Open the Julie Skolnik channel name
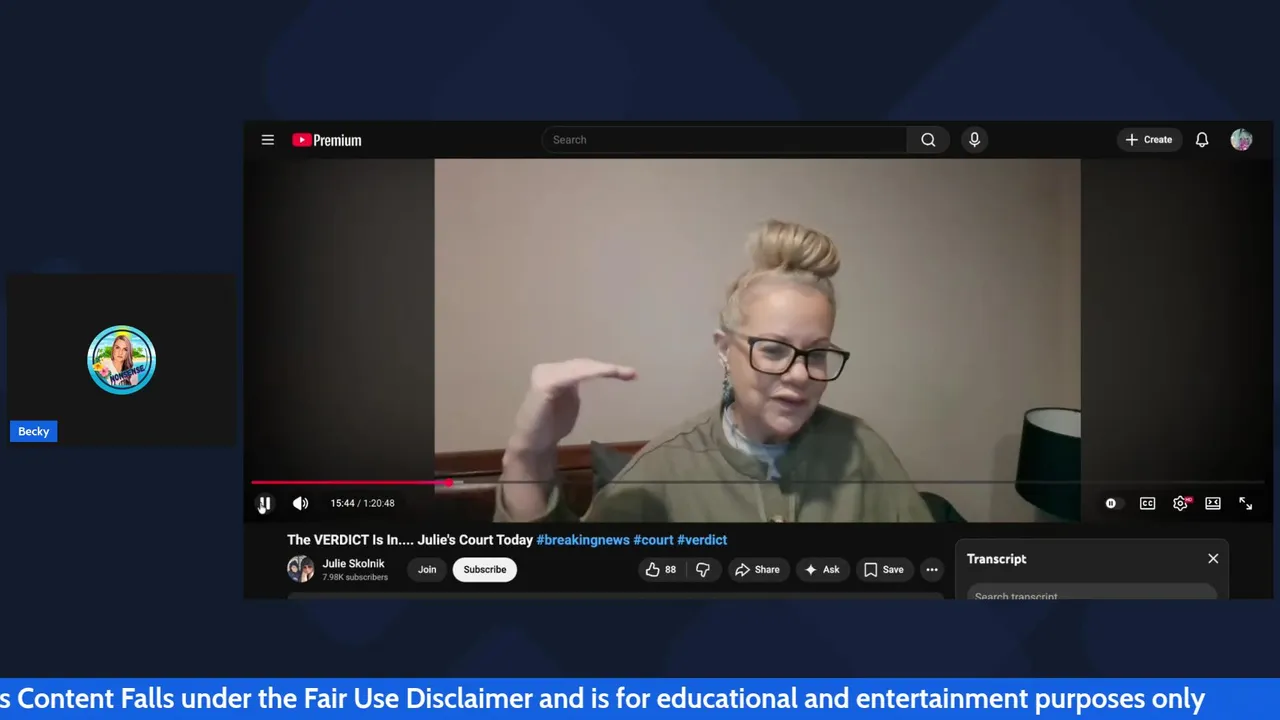Image resolution: width=1280 pixels, height=720 pixels. tap(353, 563)
